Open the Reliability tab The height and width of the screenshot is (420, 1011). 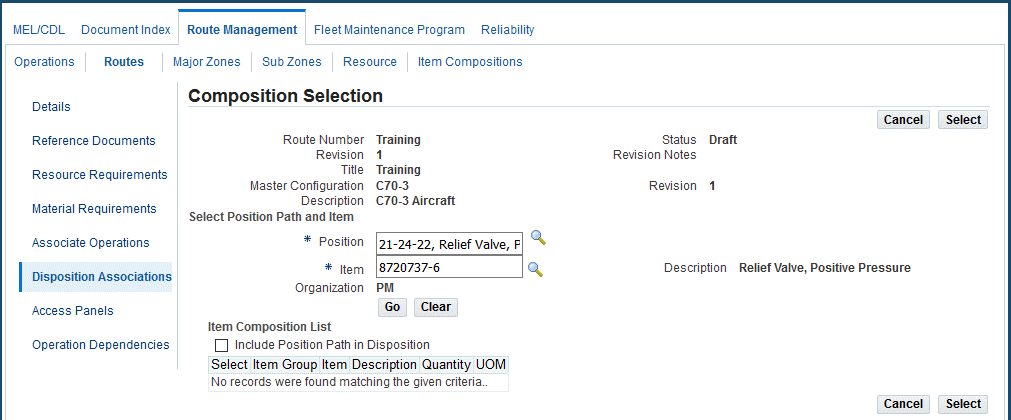tap(507, 30)
